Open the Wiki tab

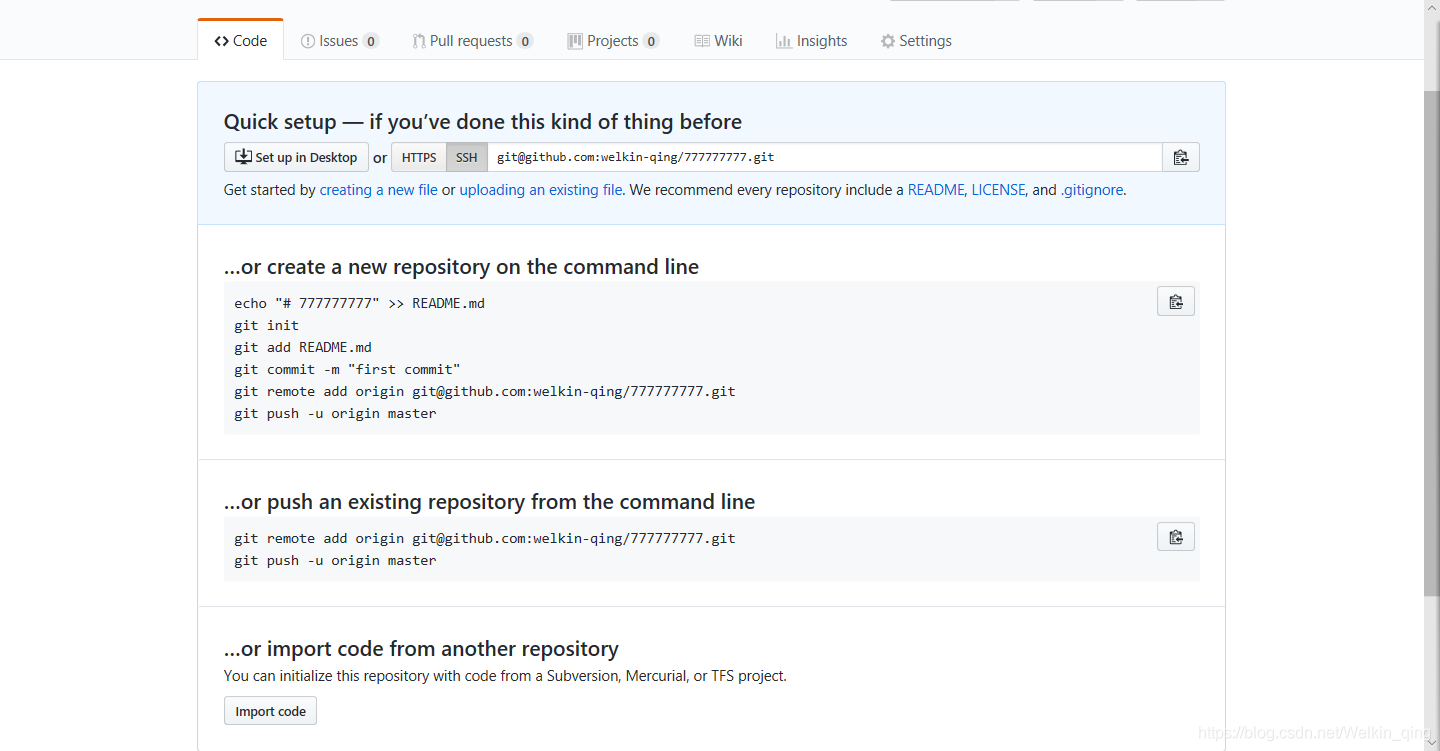coord(718,41)
